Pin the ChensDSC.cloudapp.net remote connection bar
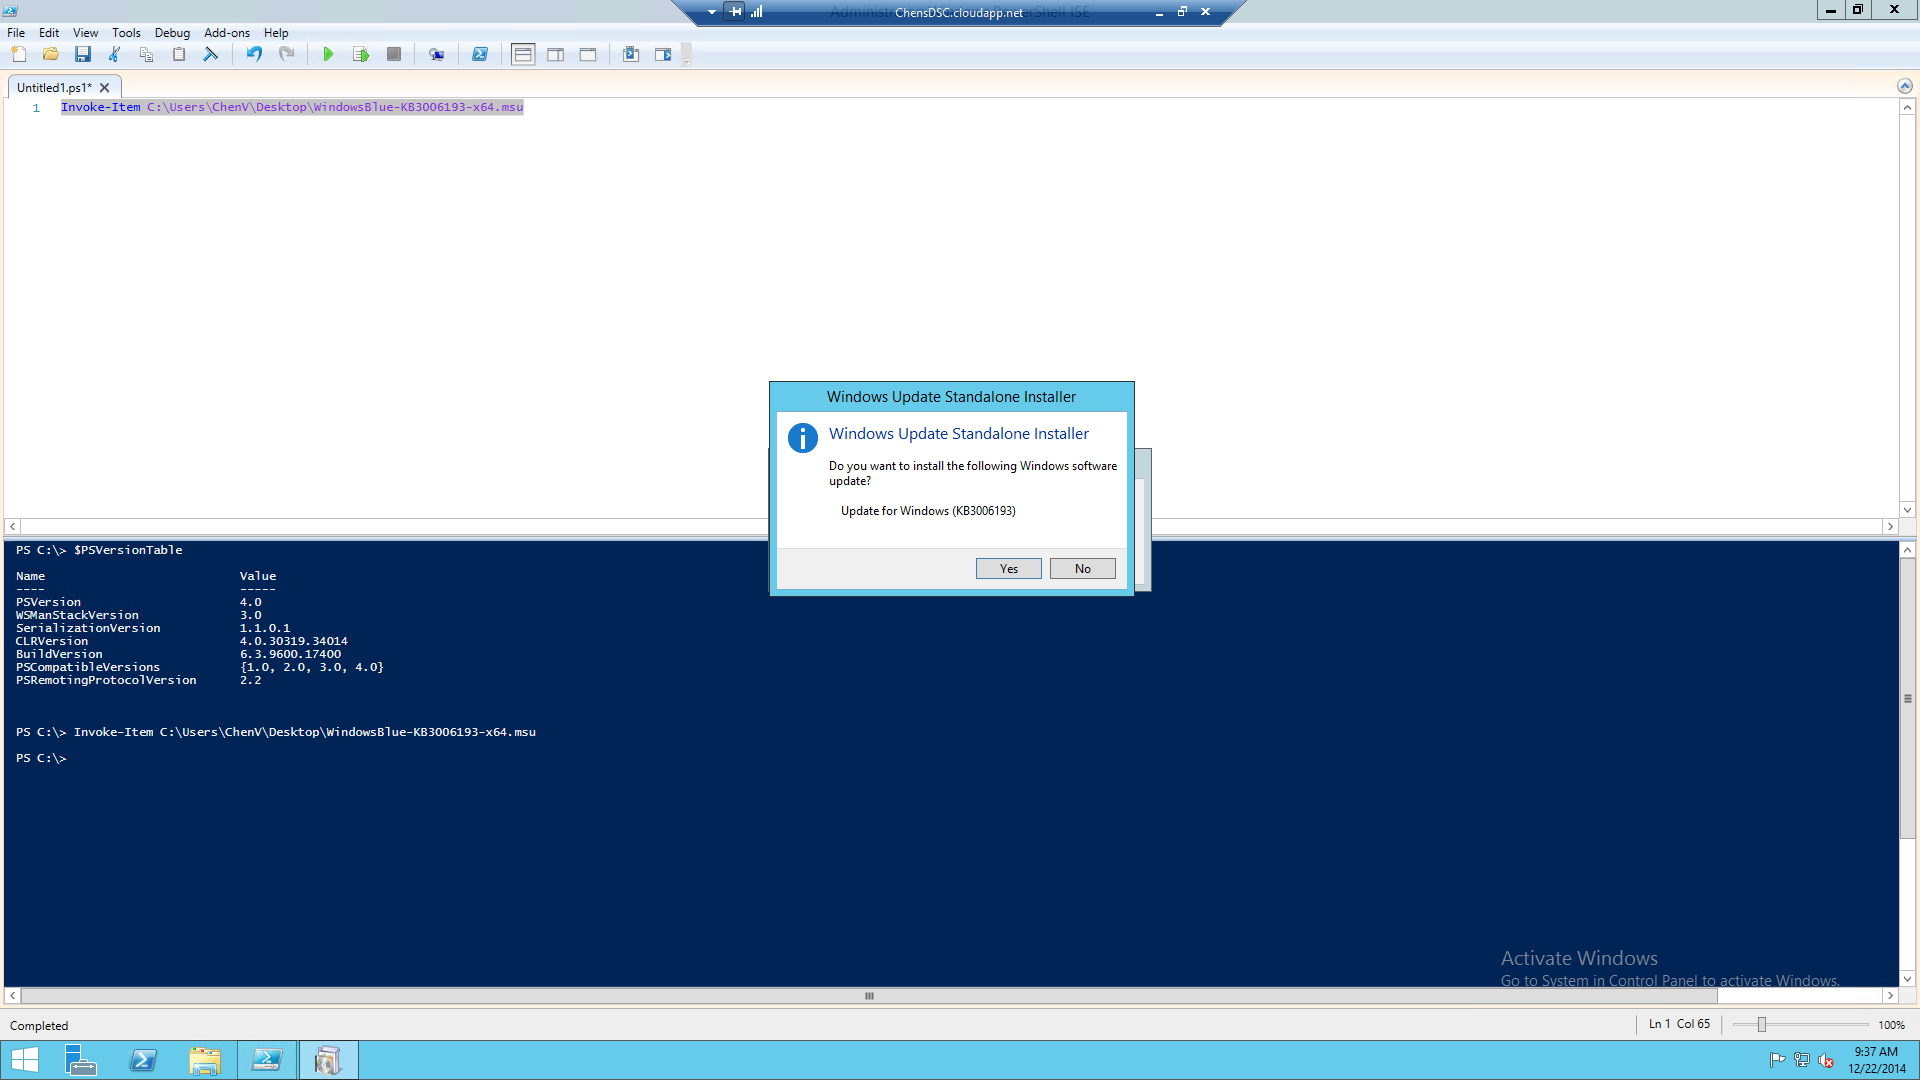 coord(736,12)
